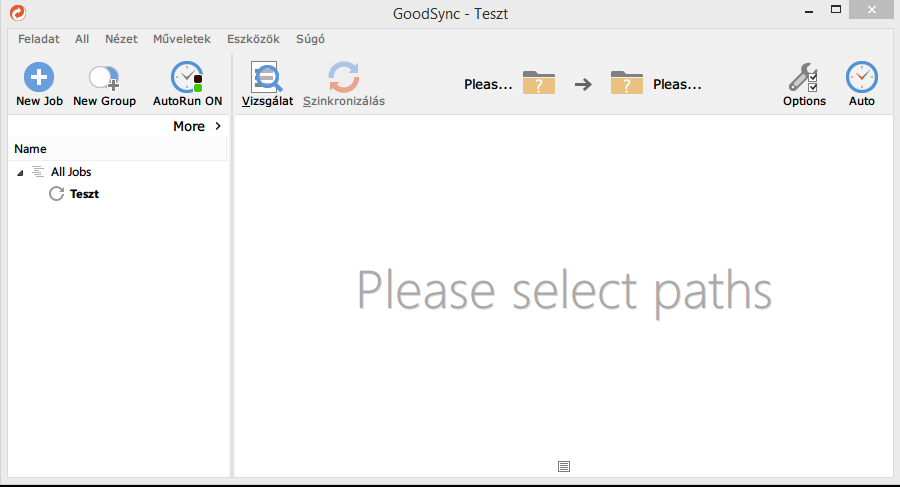Image resolution: width=900 pixels, height=487 pixels.
Task: Create a New Group from the toolbar
Action: point(104,77)
